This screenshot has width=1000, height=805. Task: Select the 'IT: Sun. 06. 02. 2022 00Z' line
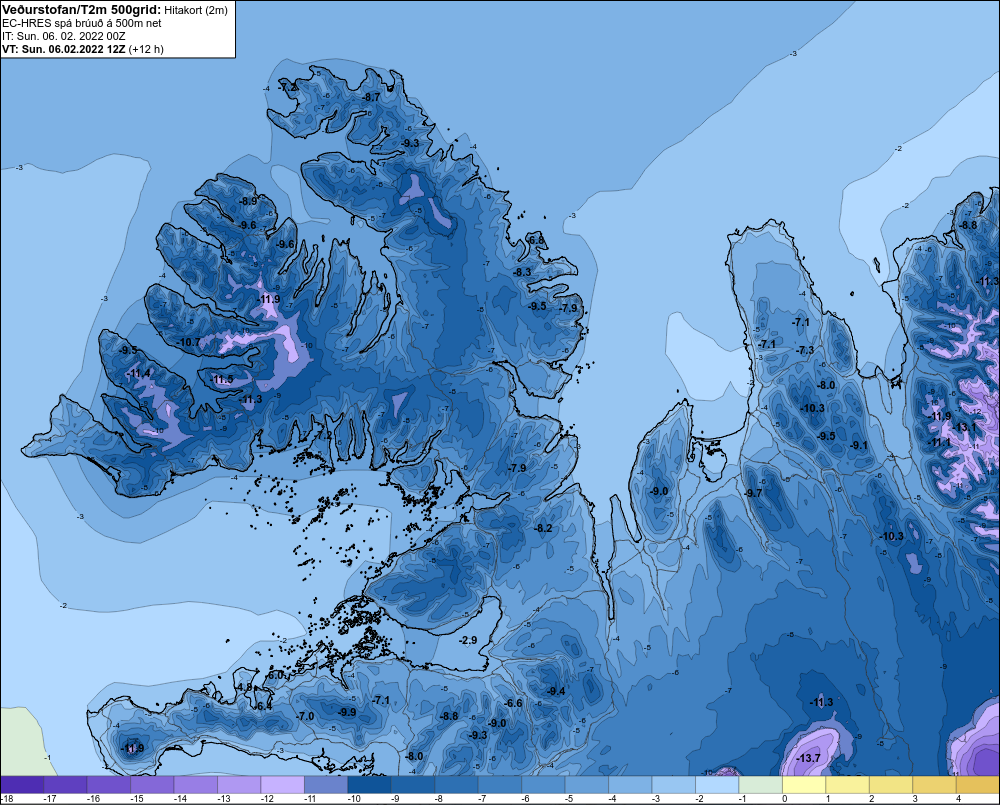[64, 36]
